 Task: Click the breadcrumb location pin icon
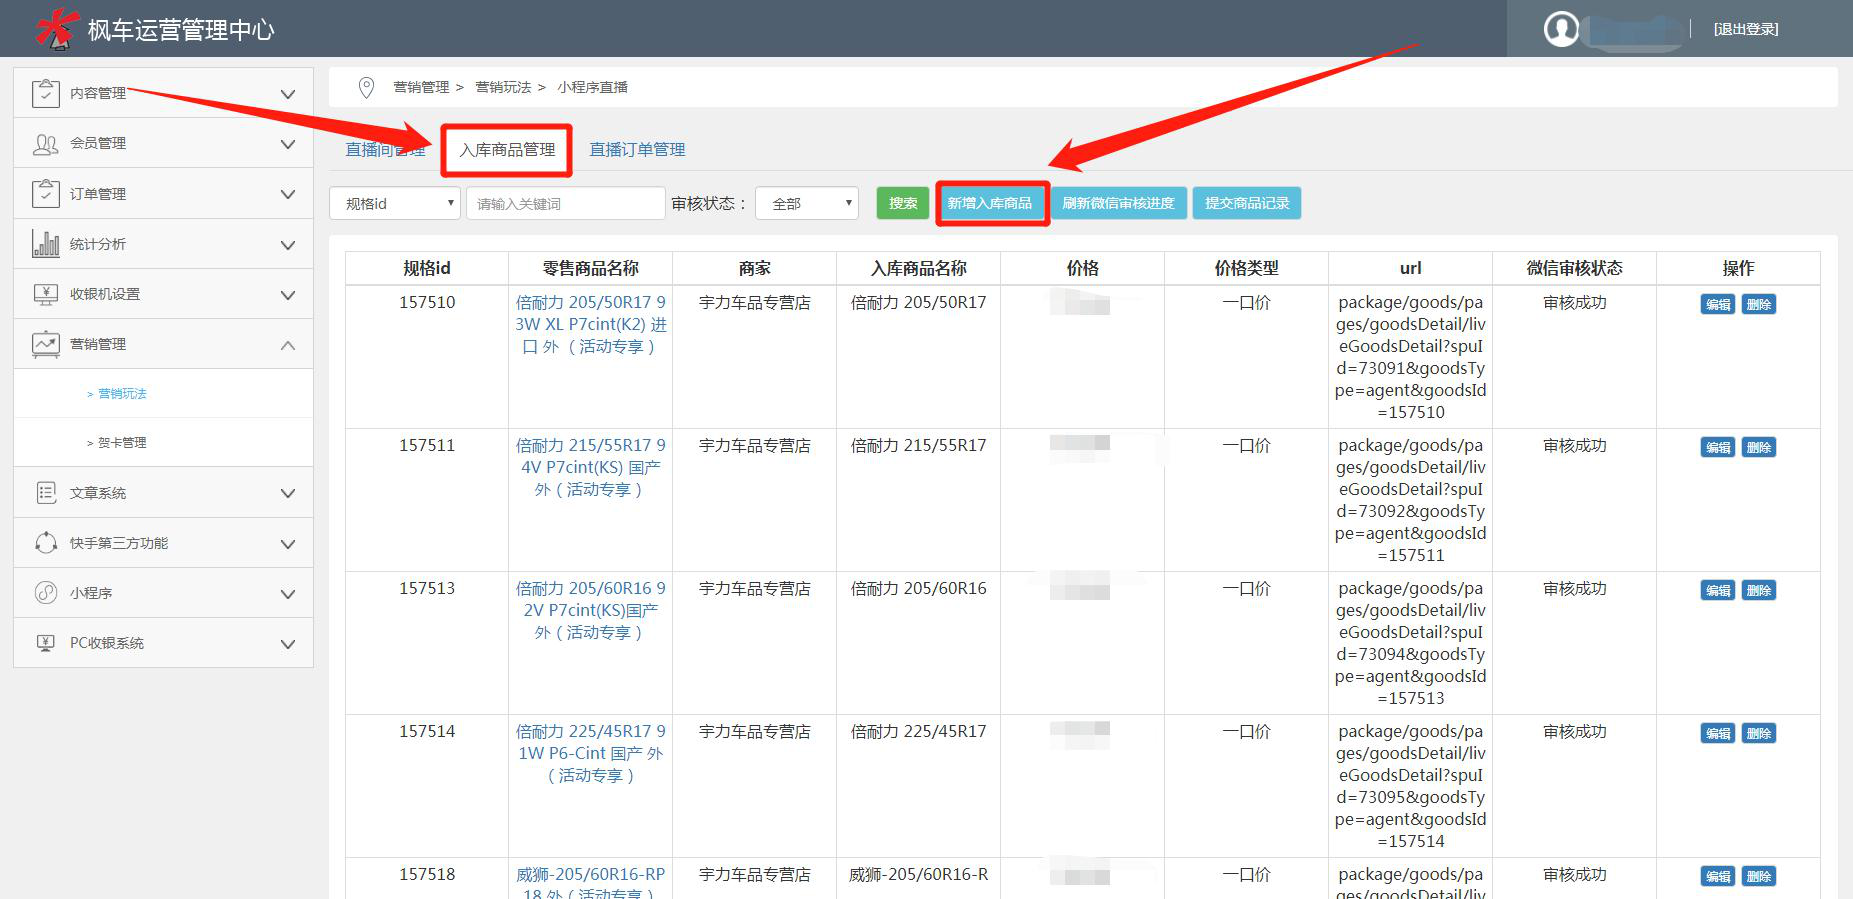tap(367, 88)
